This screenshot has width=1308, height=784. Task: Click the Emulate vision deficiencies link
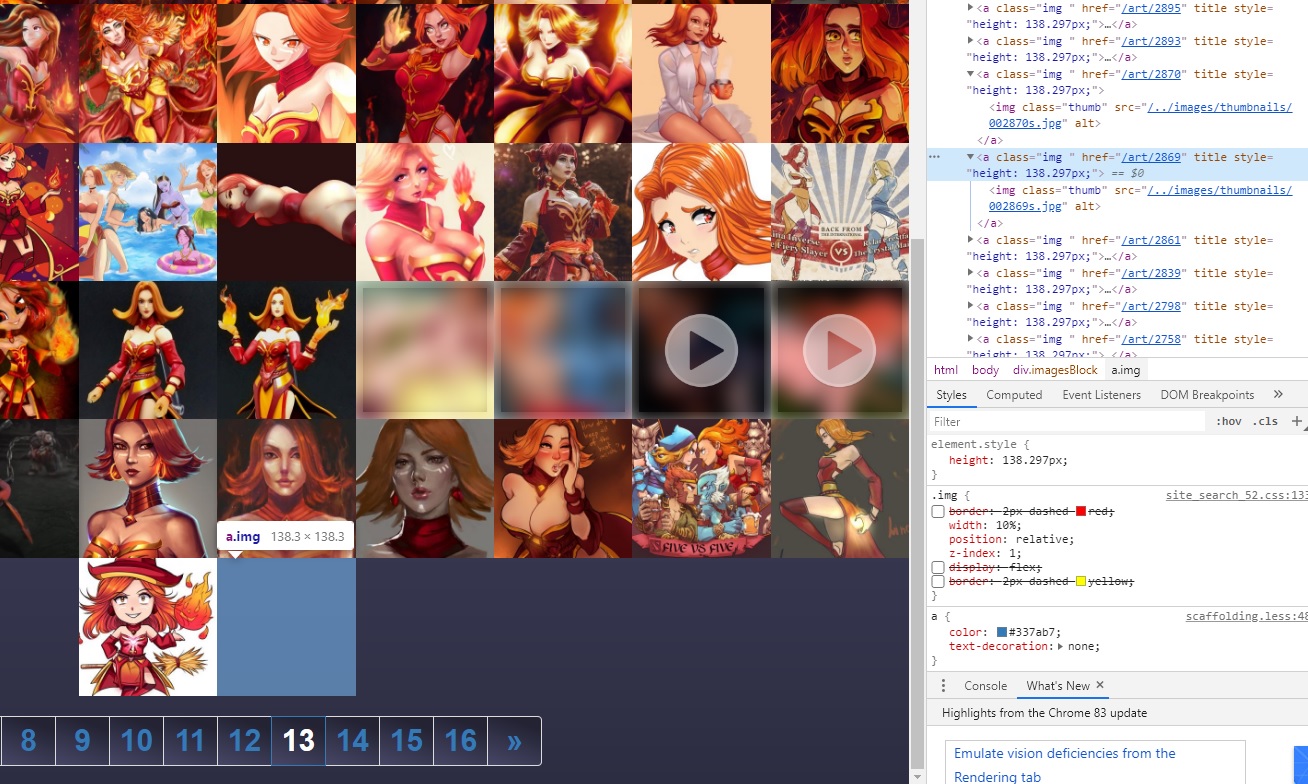click(1065, 765)
